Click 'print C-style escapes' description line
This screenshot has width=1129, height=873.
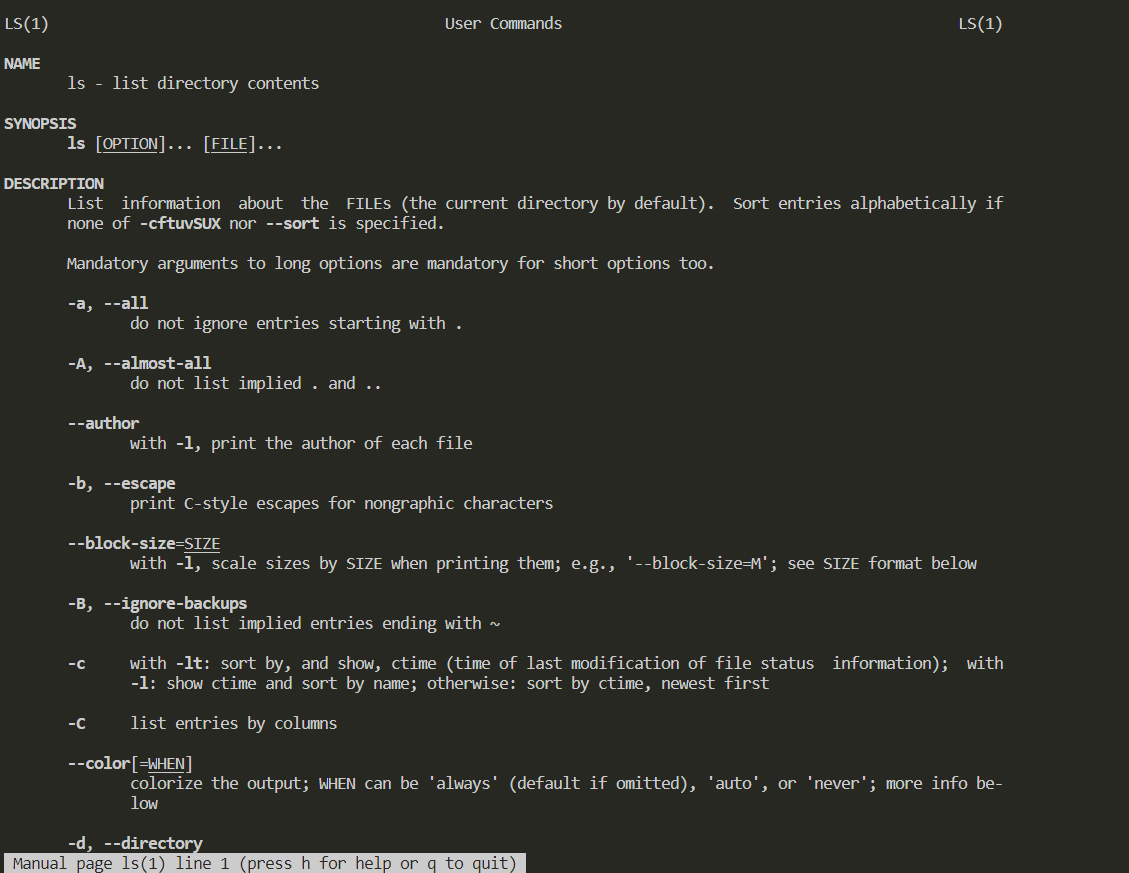pyautogui.click(x=341, y=503)
